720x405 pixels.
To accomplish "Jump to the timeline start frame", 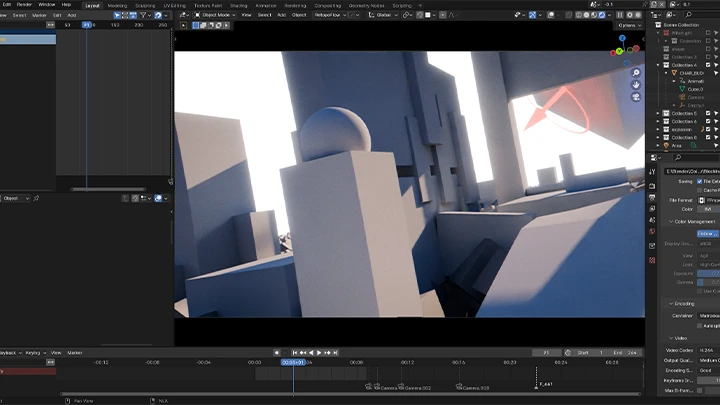I will point(295,353).
